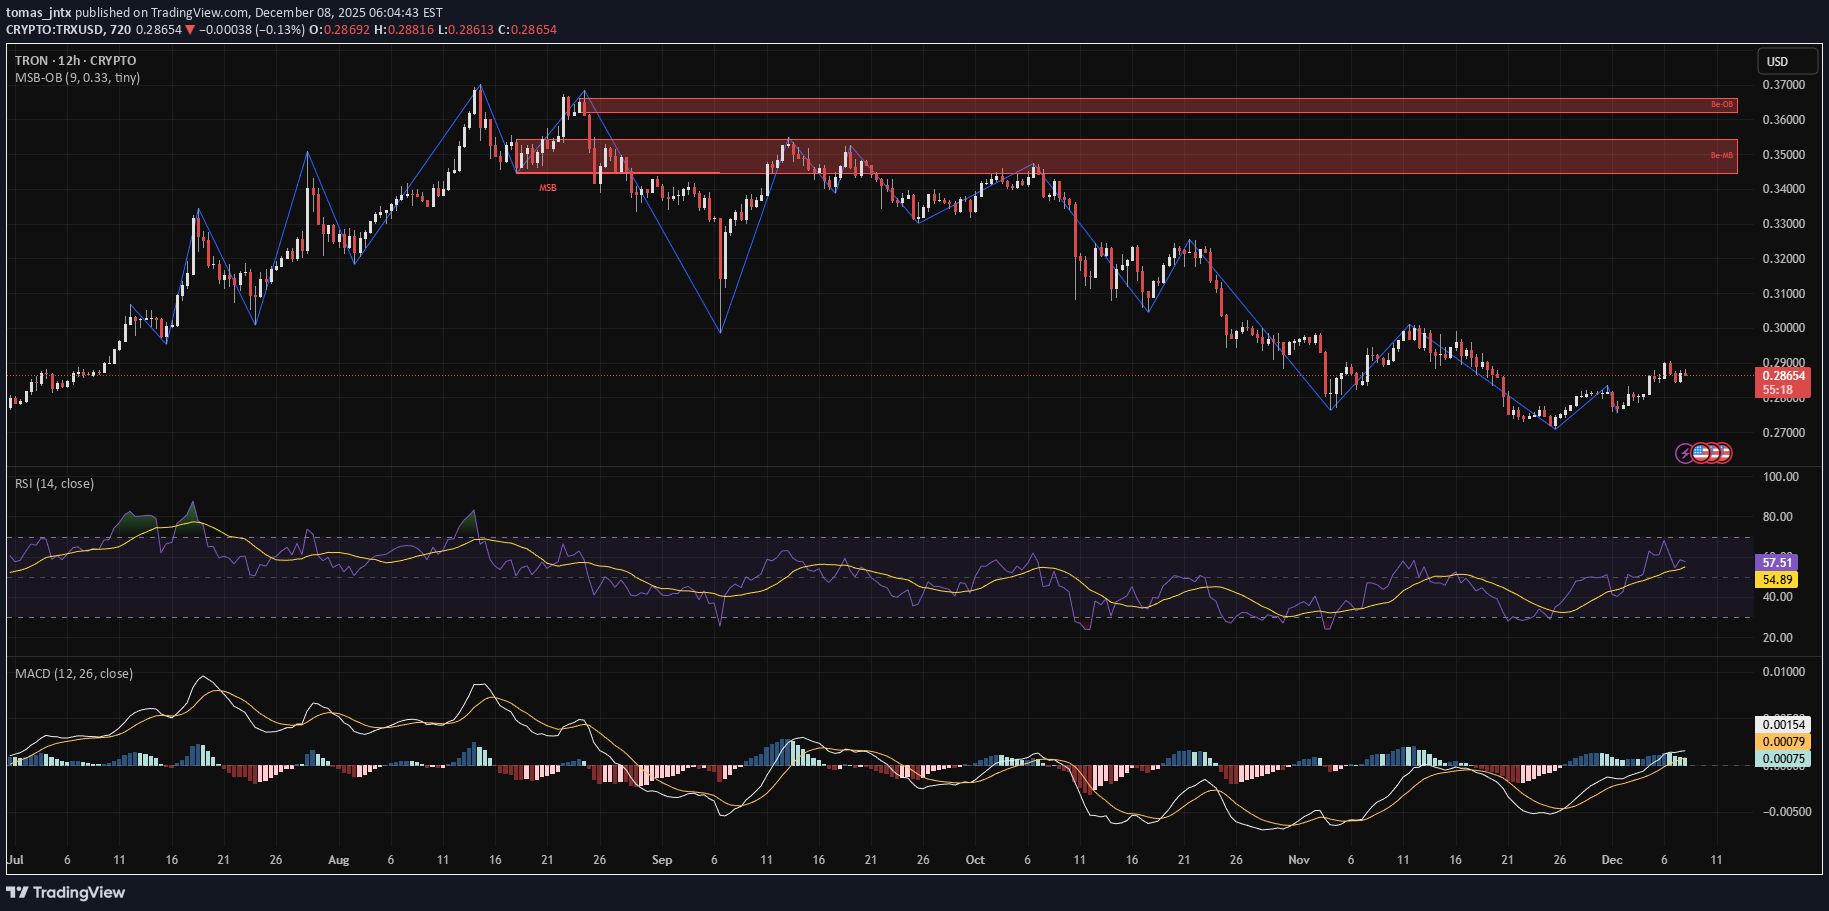
Task: Open the USD currency selector
Action: coord(1787,61)
